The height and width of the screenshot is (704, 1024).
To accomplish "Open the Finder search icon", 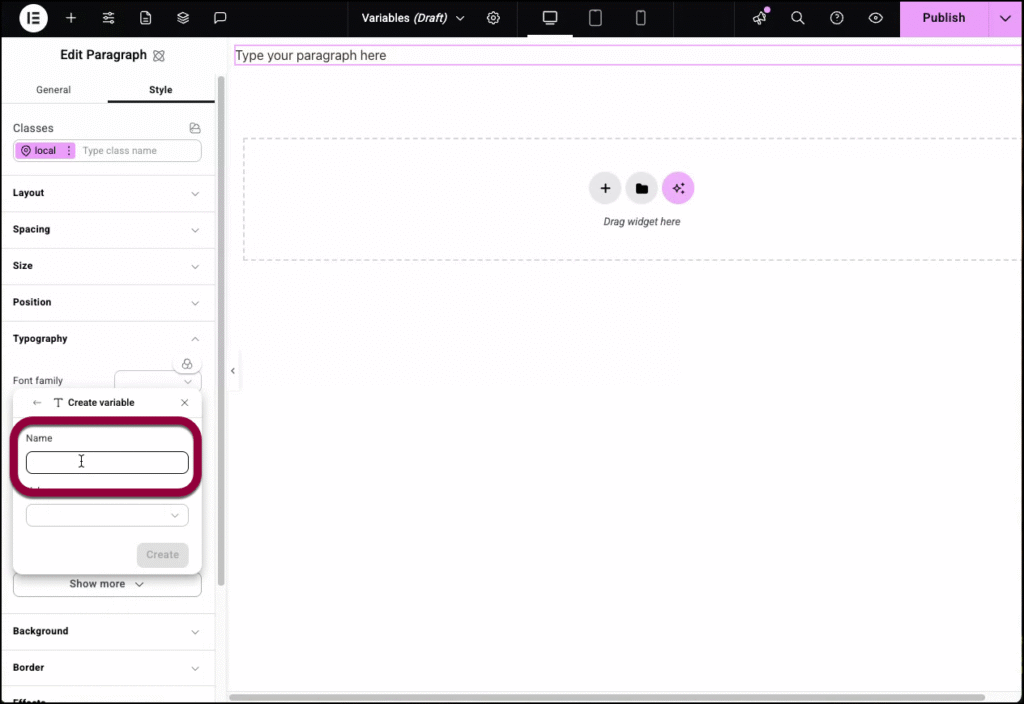I will (x=798, y=18).
